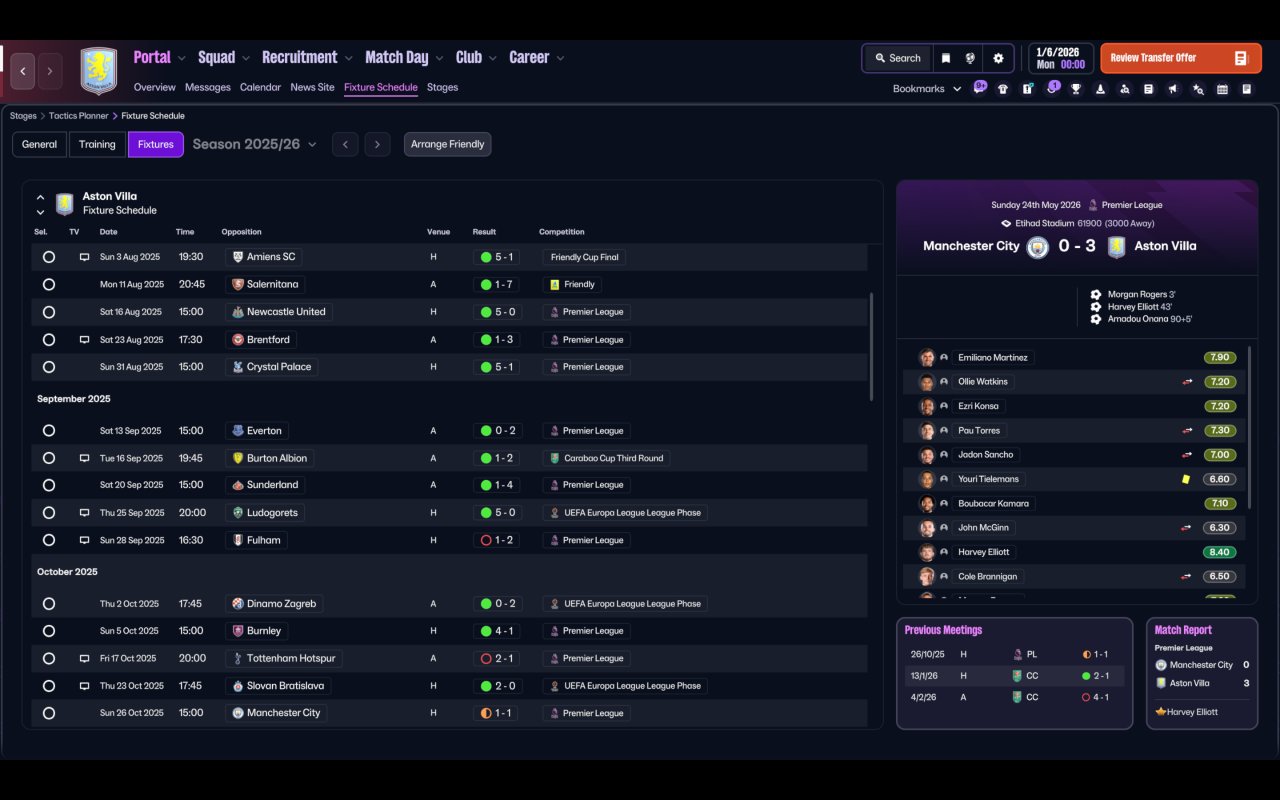Image resolution: width=1280 pixels, height=800 pixels.
Task: Click the substitution icon on Ollie Watkins row
Action: click(x=1187, y=382)
